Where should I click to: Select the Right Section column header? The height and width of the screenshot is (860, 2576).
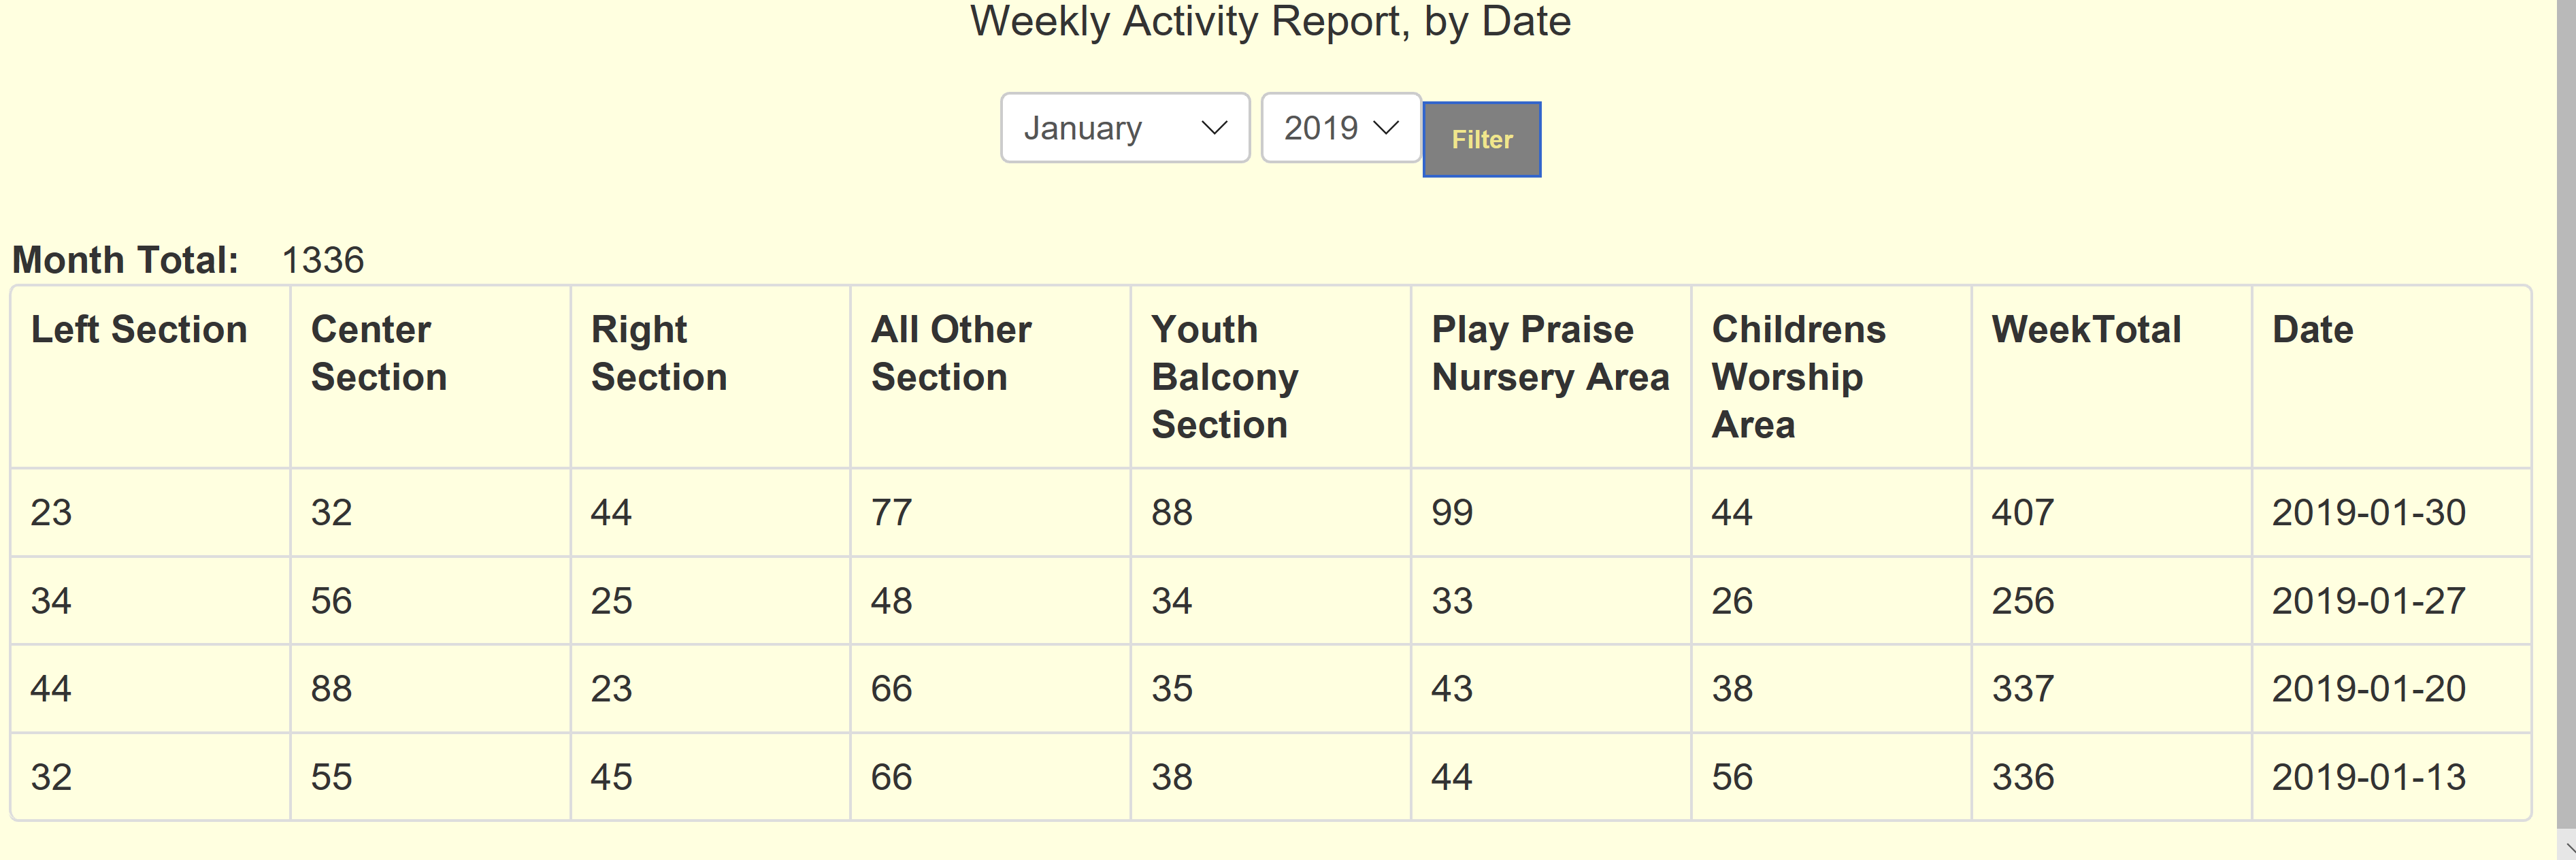(x=658, y=353)
